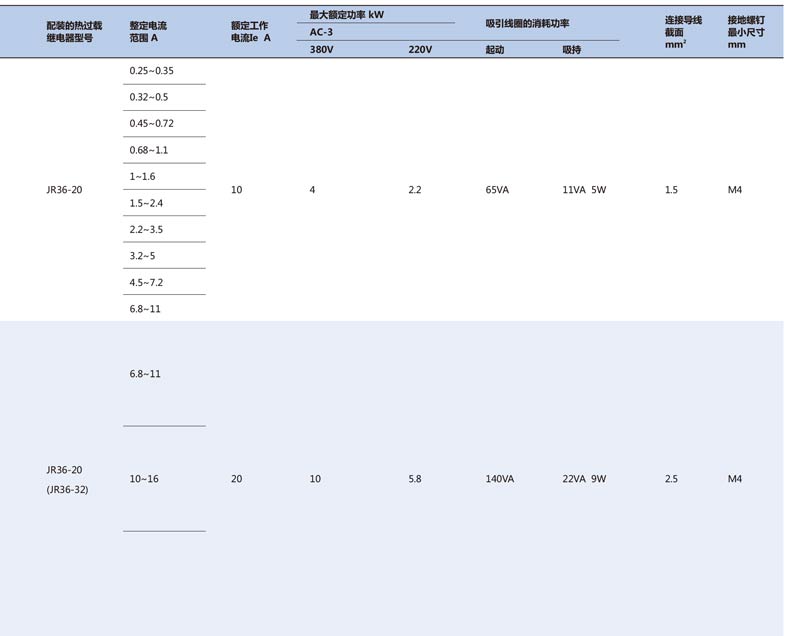Image resolution: width=790 pixels, height=636 pixels.
Task: Click the 380V column header
Action: tap(321, 49)
